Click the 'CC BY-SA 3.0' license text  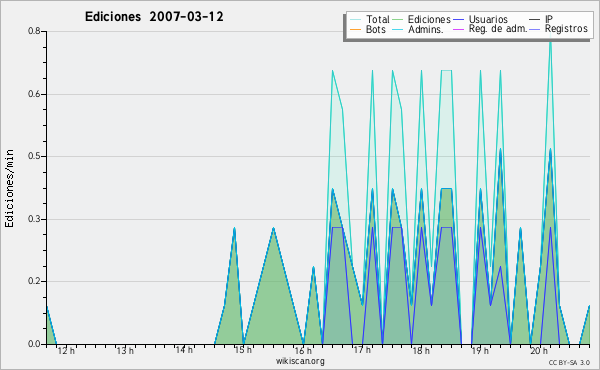click(x=569, y=362)
